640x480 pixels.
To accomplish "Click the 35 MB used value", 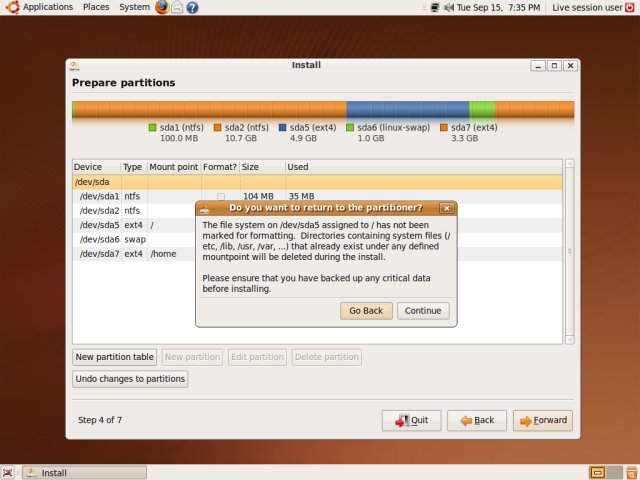I will [302, 197].
